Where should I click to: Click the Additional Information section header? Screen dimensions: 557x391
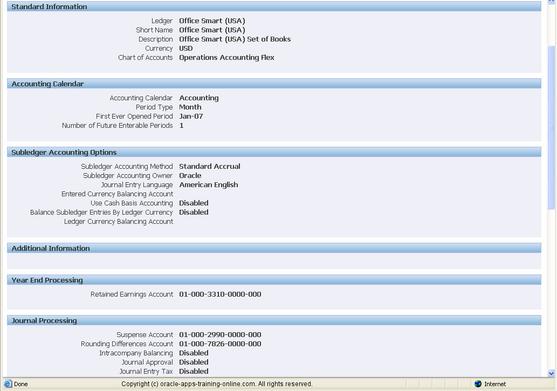(x=274, y=248)
